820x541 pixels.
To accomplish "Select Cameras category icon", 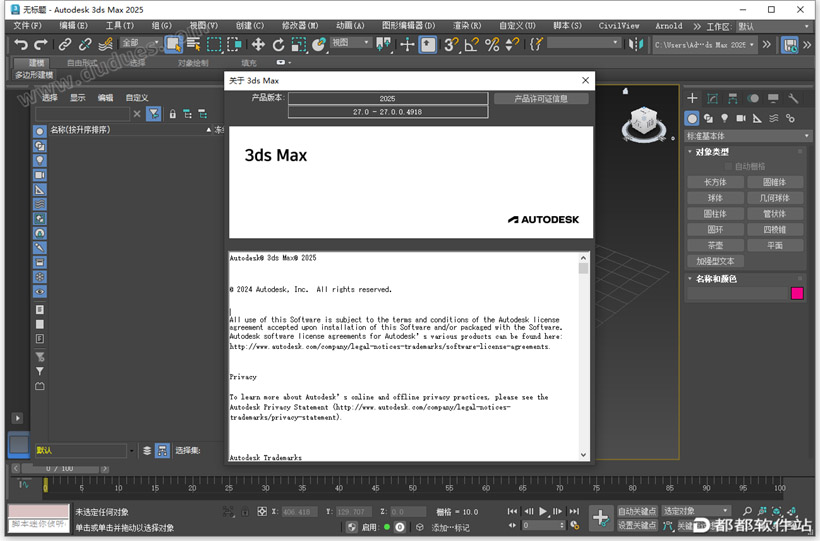I will click(x=741, y=119).
